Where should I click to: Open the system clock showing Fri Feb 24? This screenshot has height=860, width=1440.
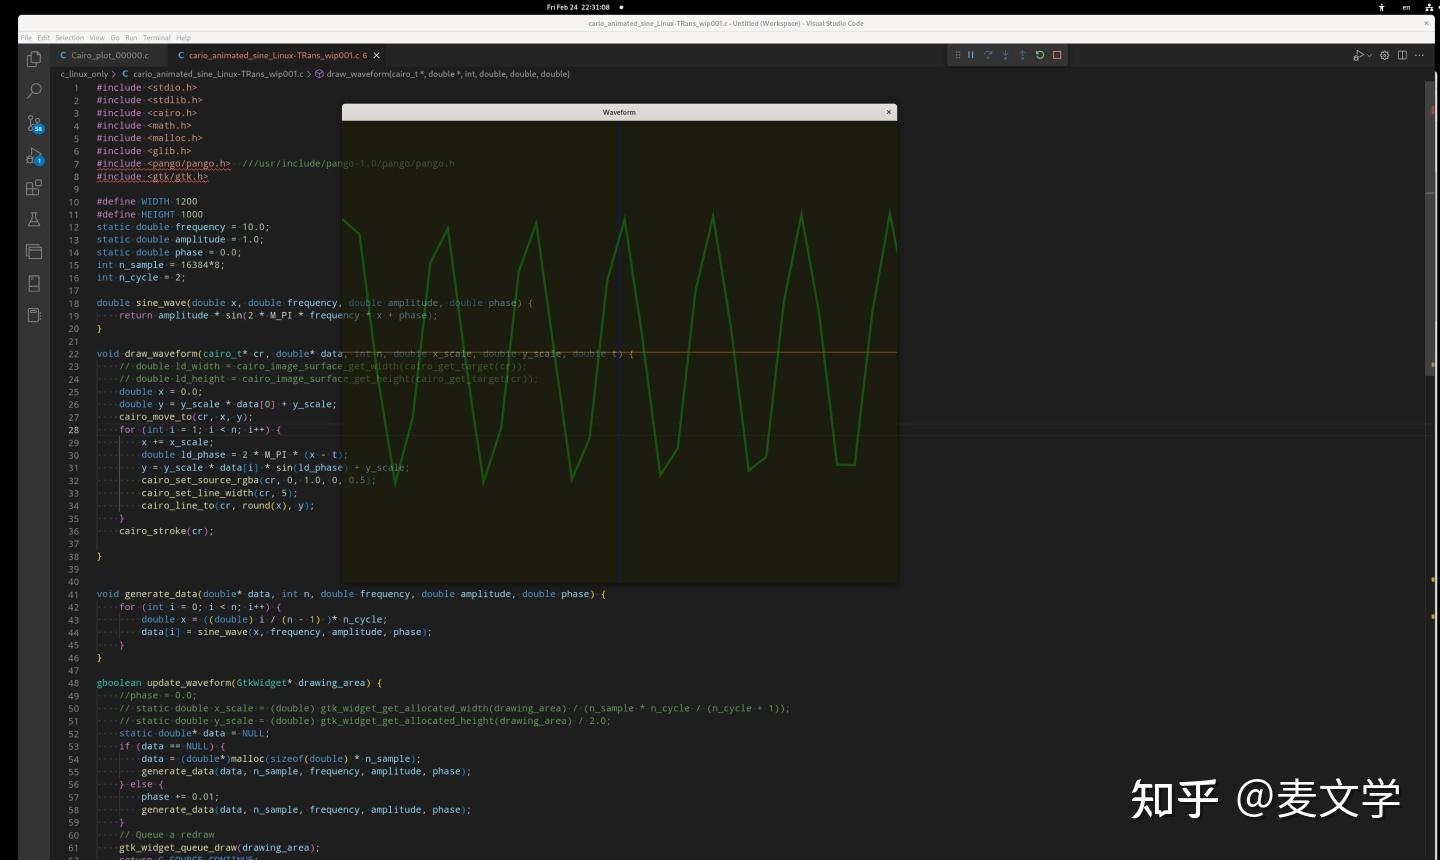coord(578,7)
